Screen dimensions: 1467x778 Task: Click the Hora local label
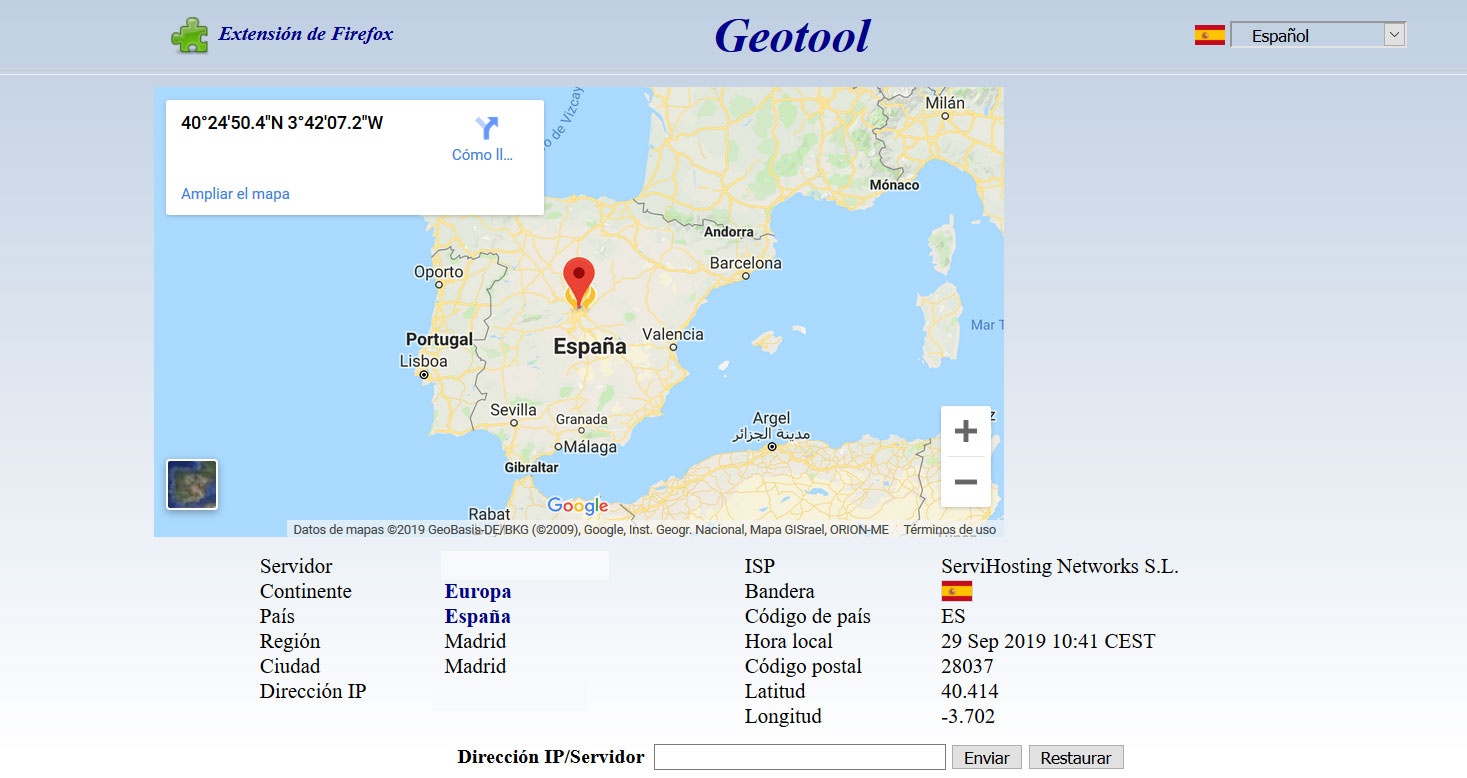click(x=789, y=642)
